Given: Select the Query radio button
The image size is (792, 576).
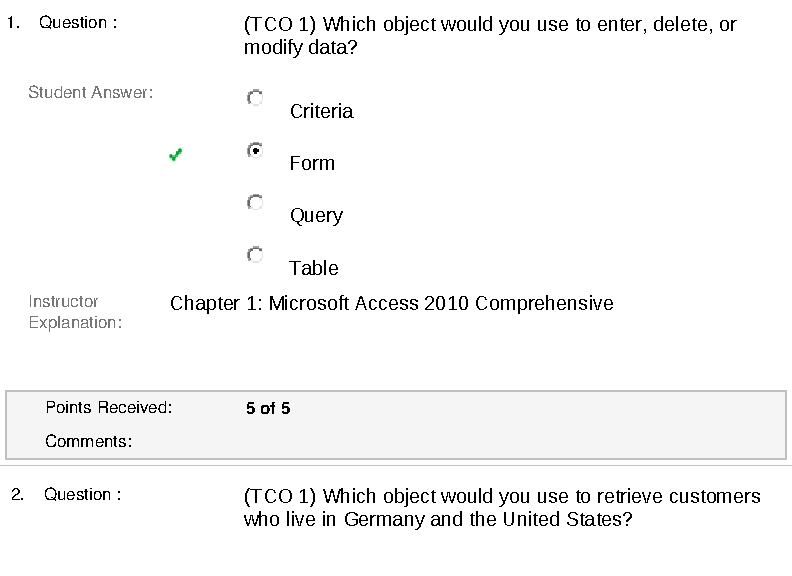Looking at the screenshot, I should [255, 202].
